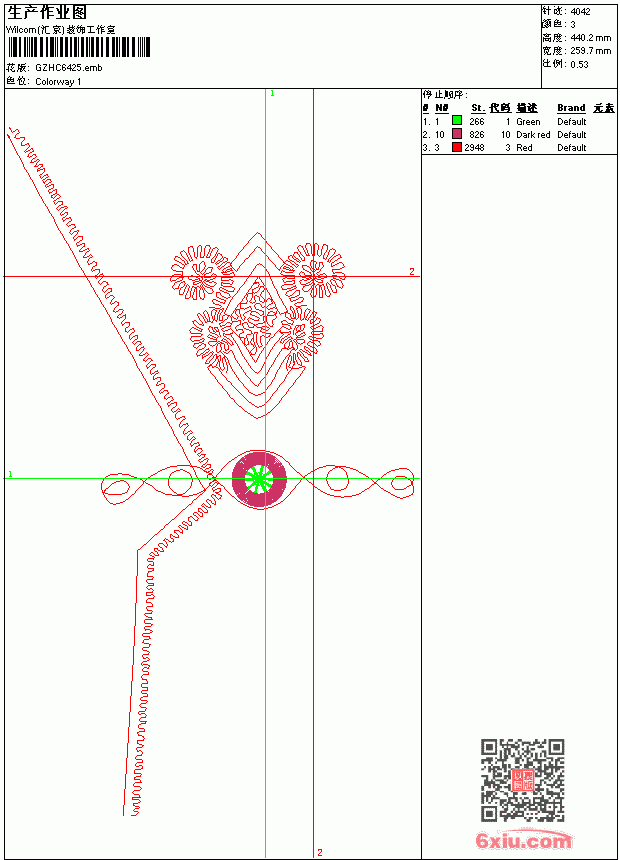Pick the Red color swatch in row 3

tap(456, 147)
